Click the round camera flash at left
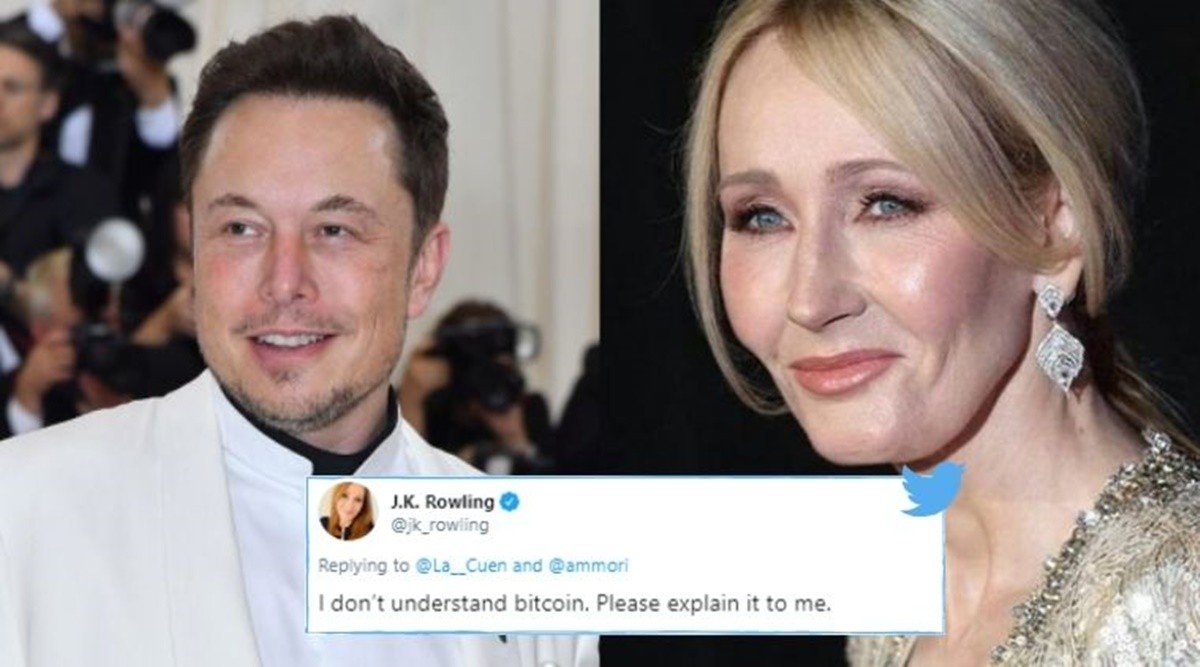The height and width of the screenshot is (667, 1200). (115, 250)
